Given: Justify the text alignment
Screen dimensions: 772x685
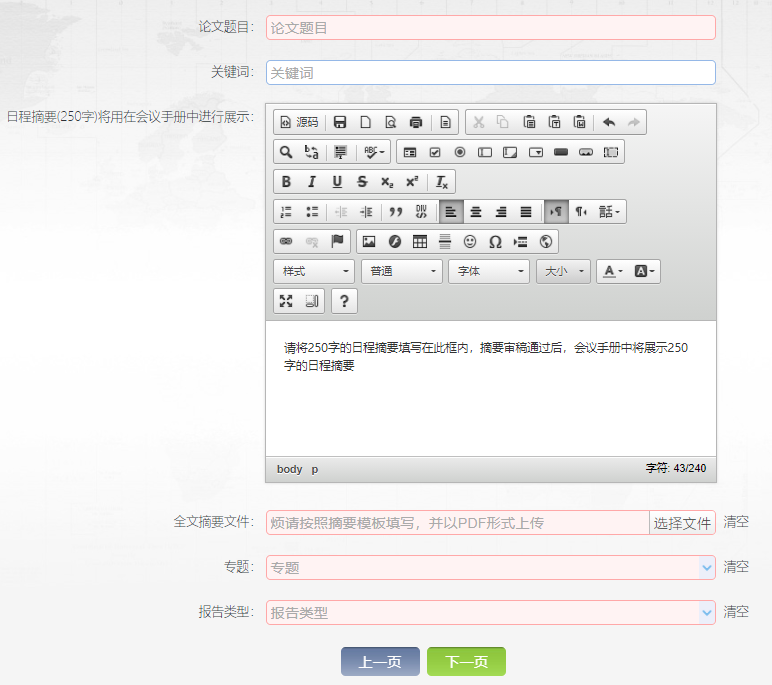Looking at the screenshot, I should click(x=526, y=212).
